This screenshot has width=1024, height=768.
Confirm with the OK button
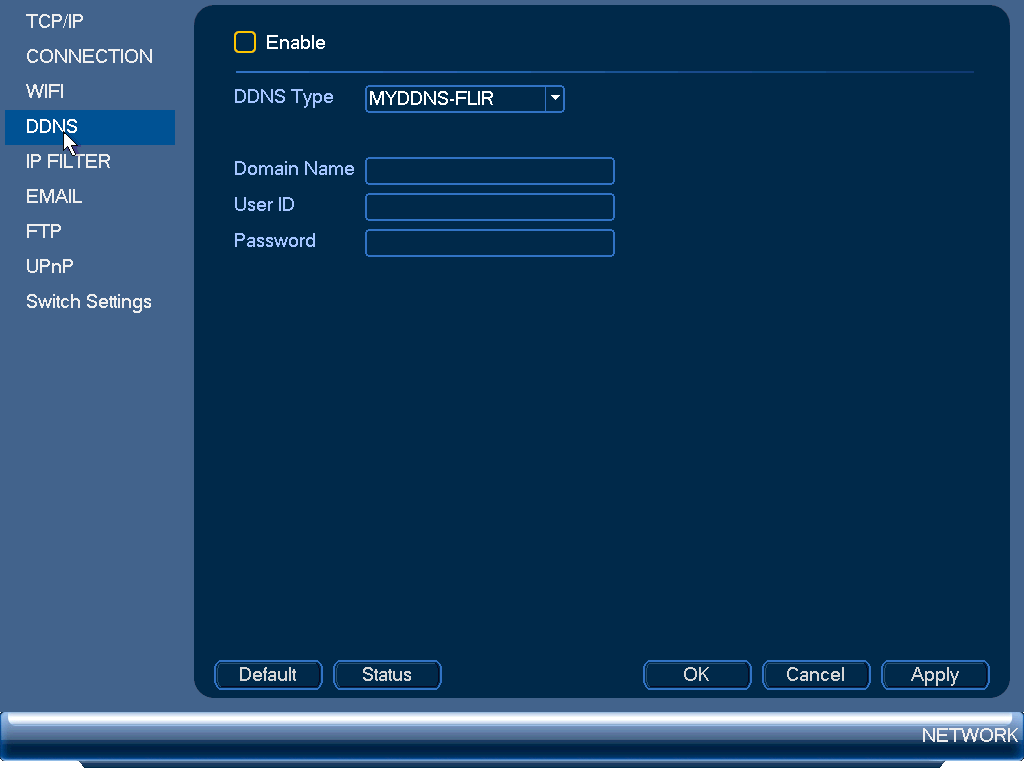click(697, 675)
